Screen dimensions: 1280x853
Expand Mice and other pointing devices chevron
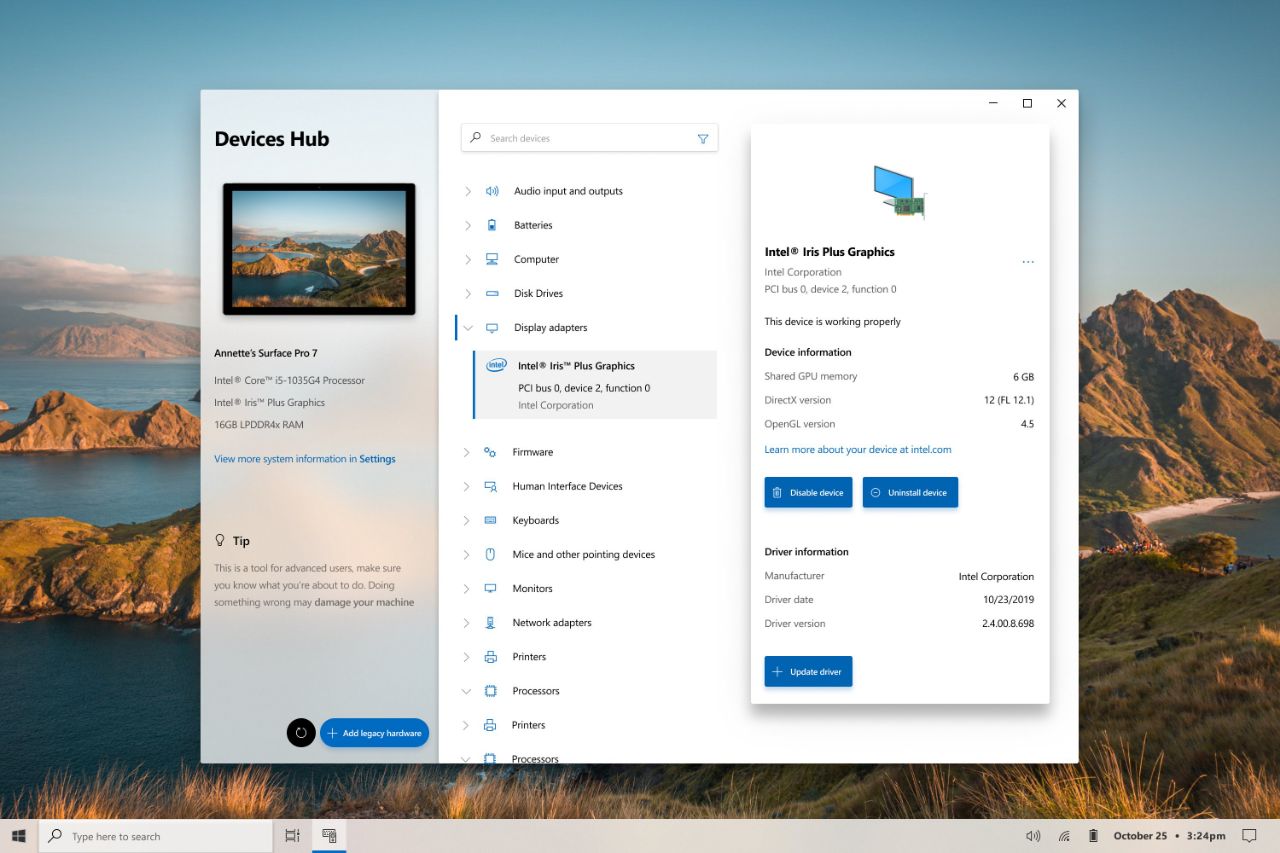(x=467, y=554)
